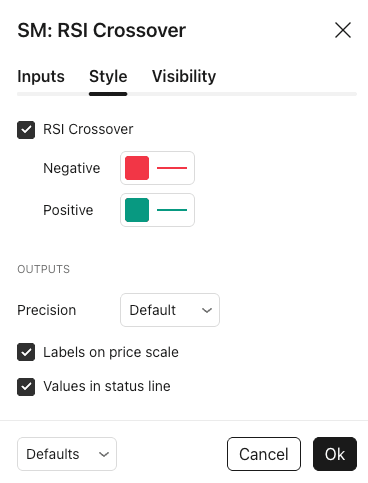Click the Defaults dropdown chevron

click(104, 454)
